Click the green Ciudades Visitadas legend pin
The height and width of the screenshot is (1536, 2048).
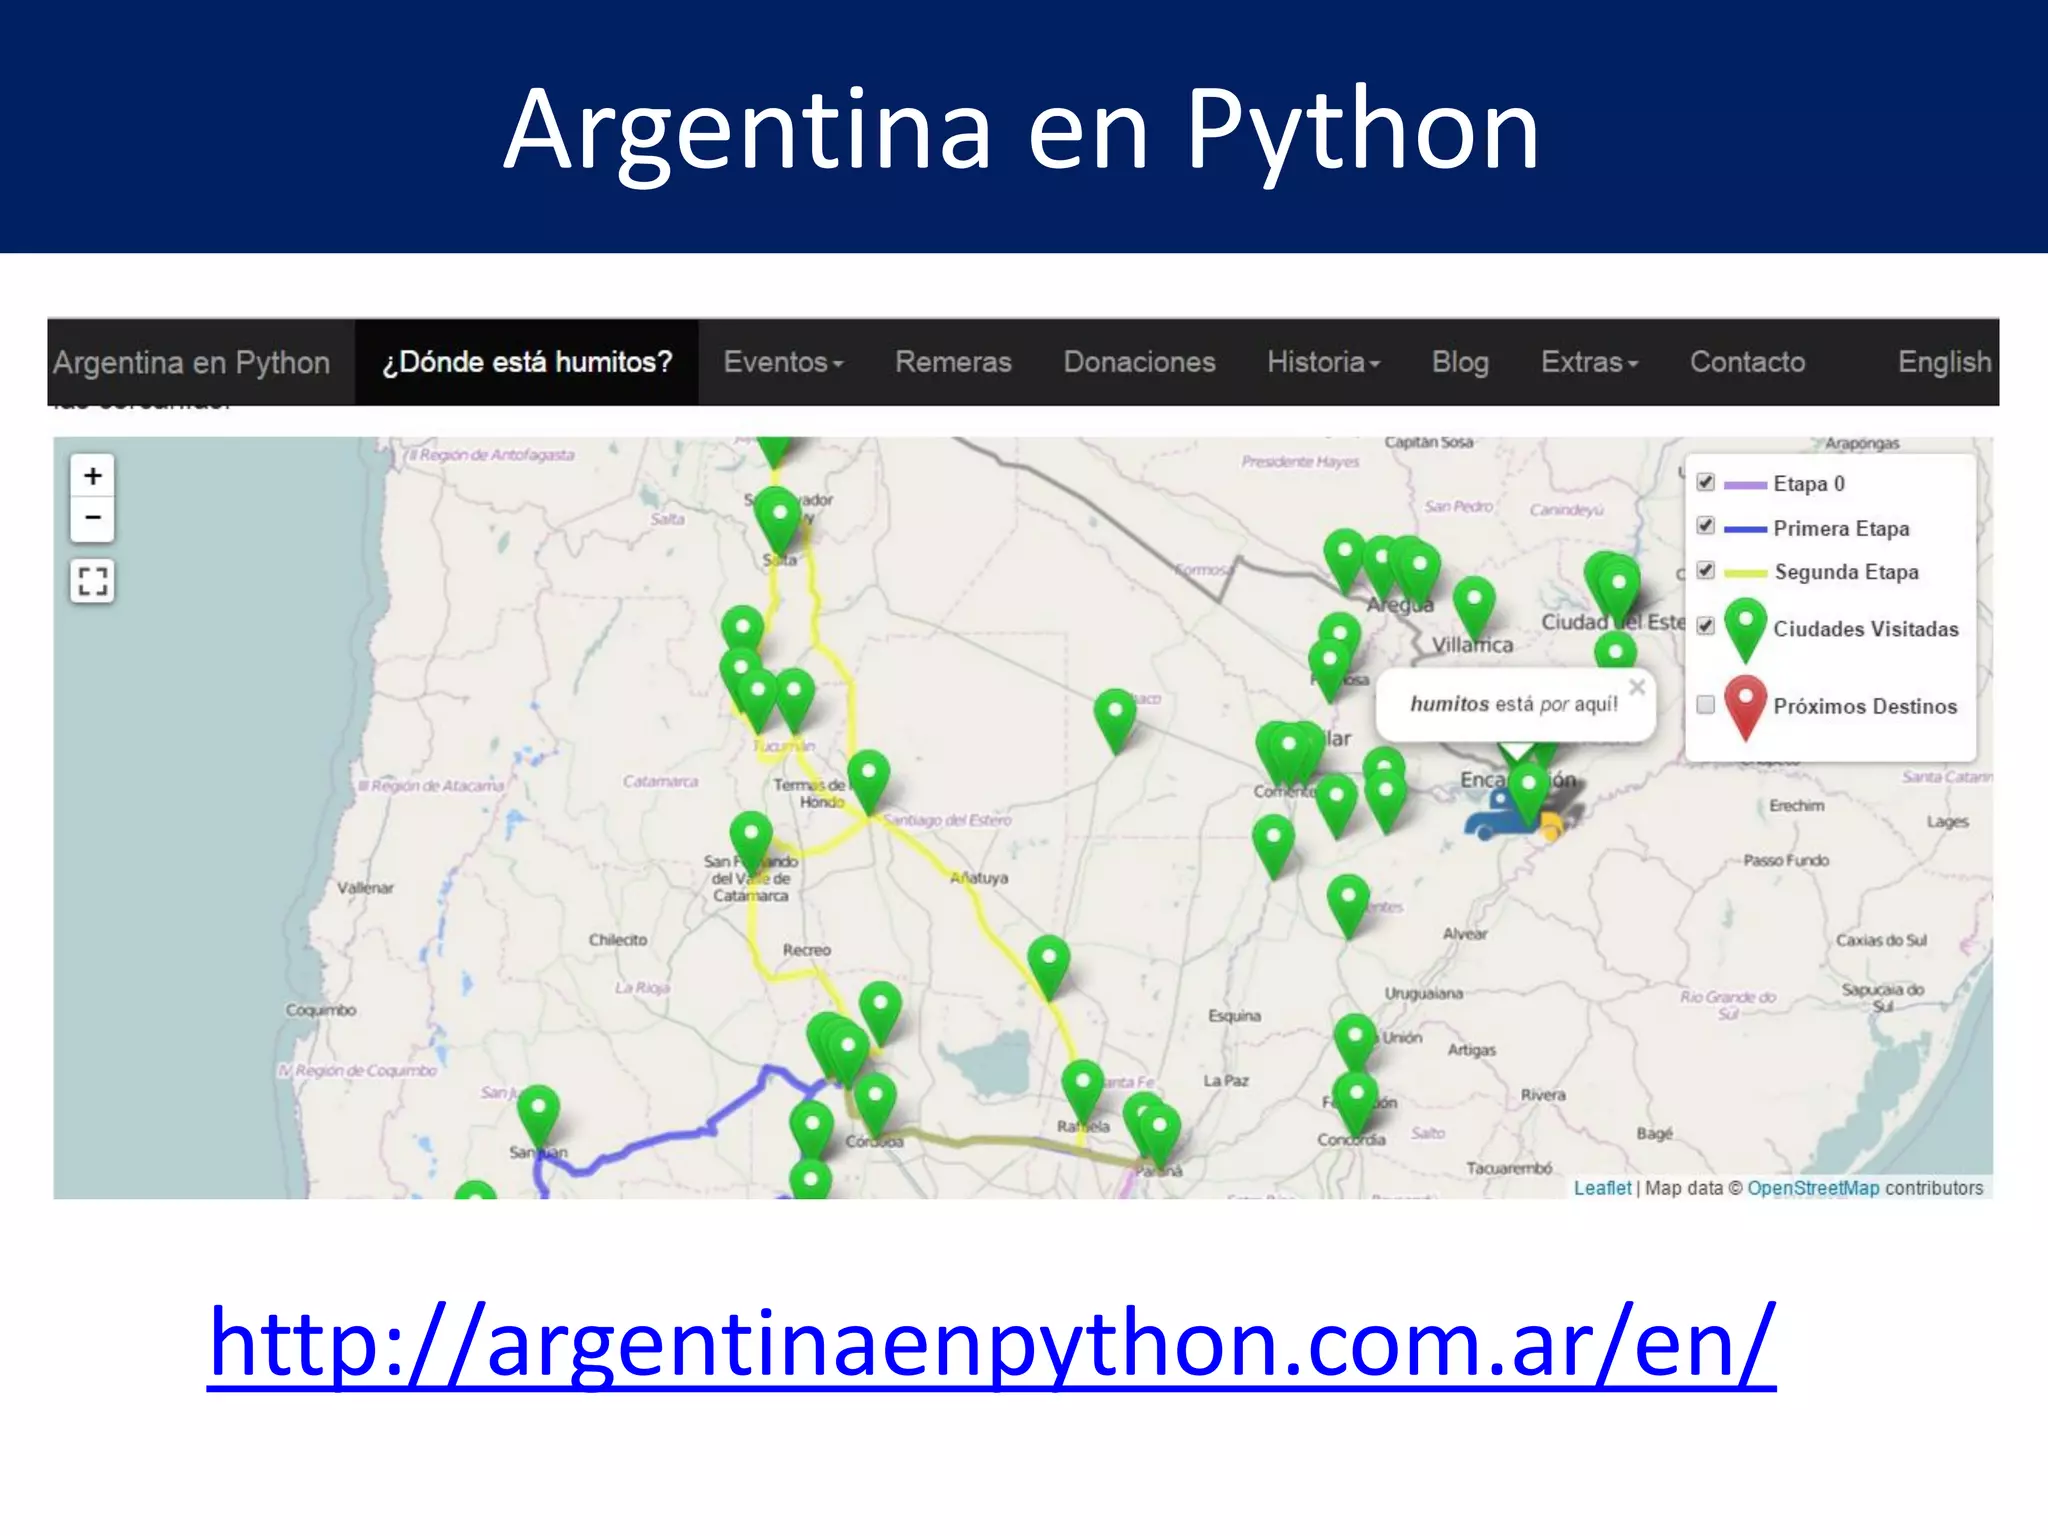1745,630
